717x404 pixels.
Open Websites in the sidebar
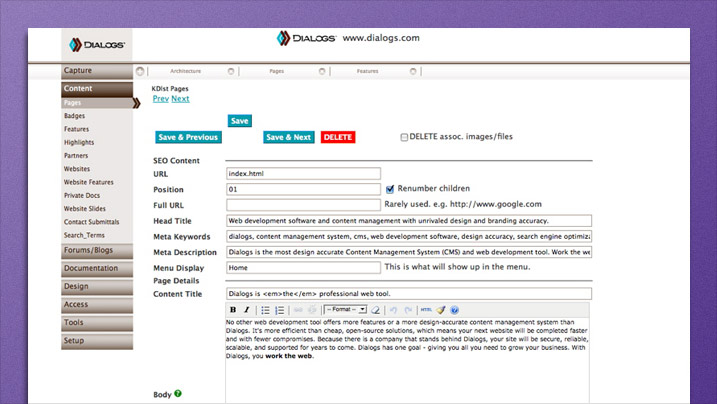click(77, 169)
